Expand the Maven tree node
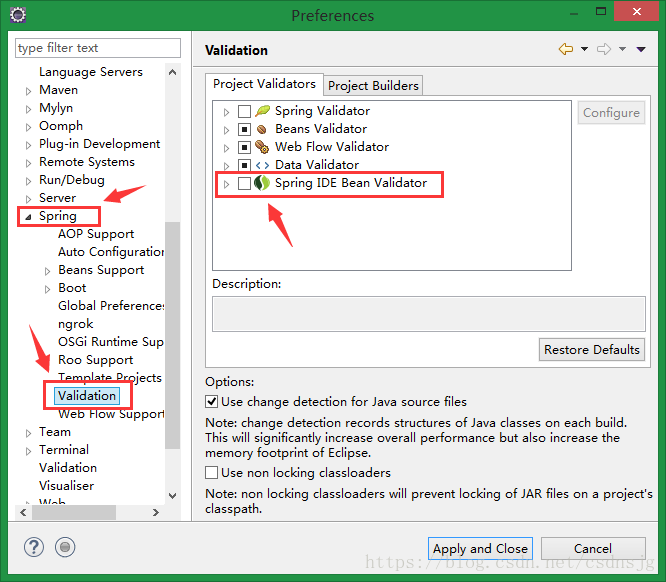 (28, 91)
